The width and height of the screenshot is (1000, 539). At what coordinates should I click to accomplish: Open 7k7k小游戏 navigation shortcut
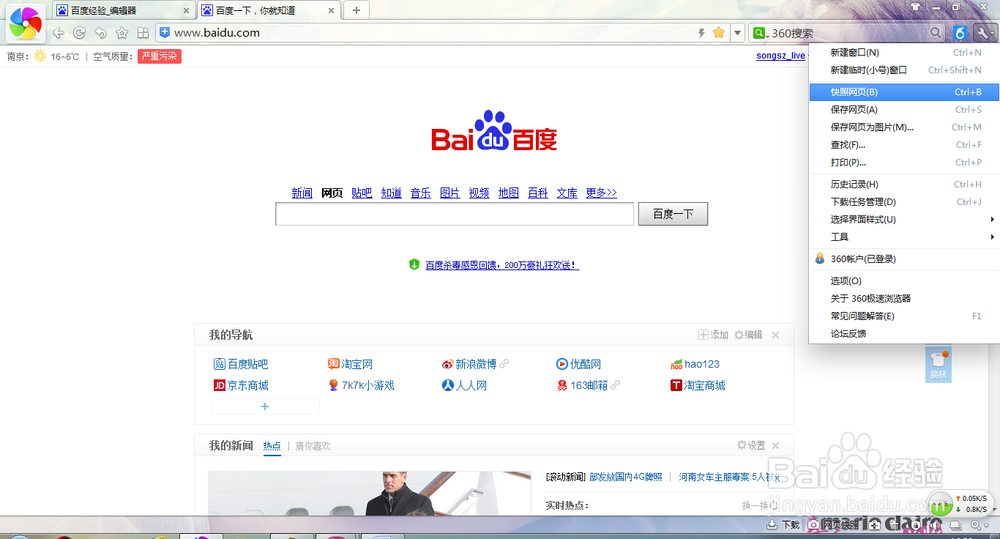pos(361,385)
